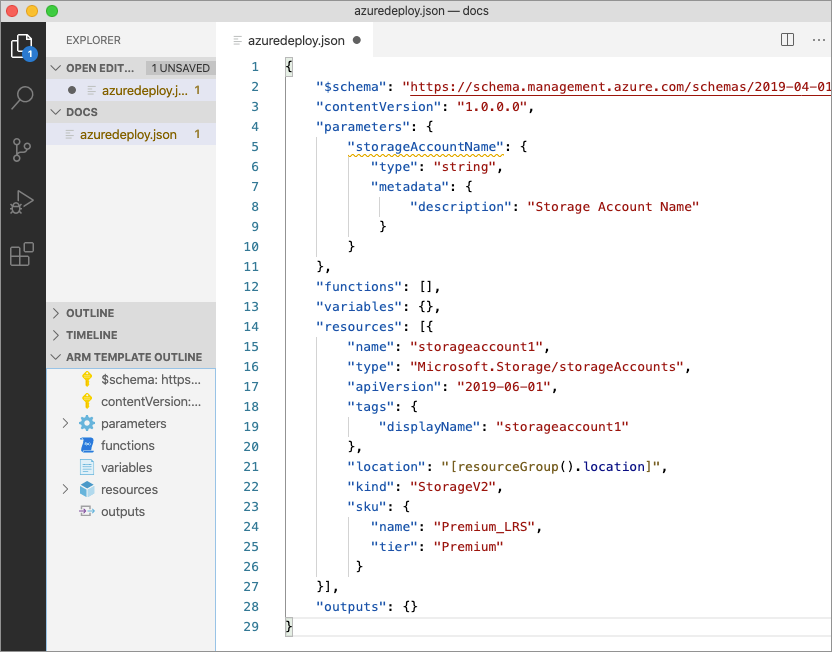Screen dimensions: 832x652
Task: Select the variables item in ARM outline
Action: tap(126, 468)
